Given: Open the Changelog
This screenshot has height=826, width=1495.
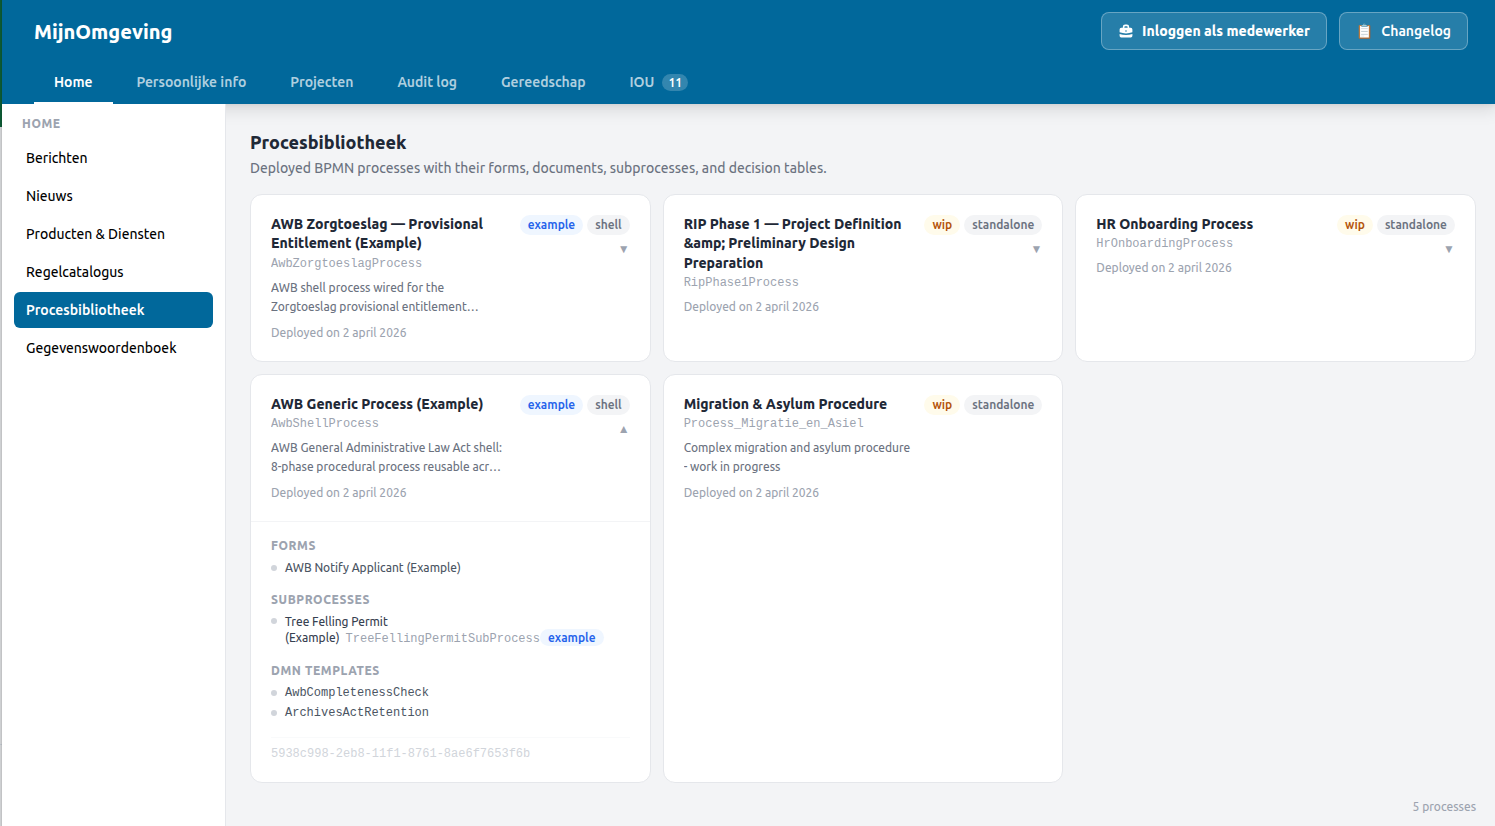Looking at the screenshot, I should point(1403,31).
